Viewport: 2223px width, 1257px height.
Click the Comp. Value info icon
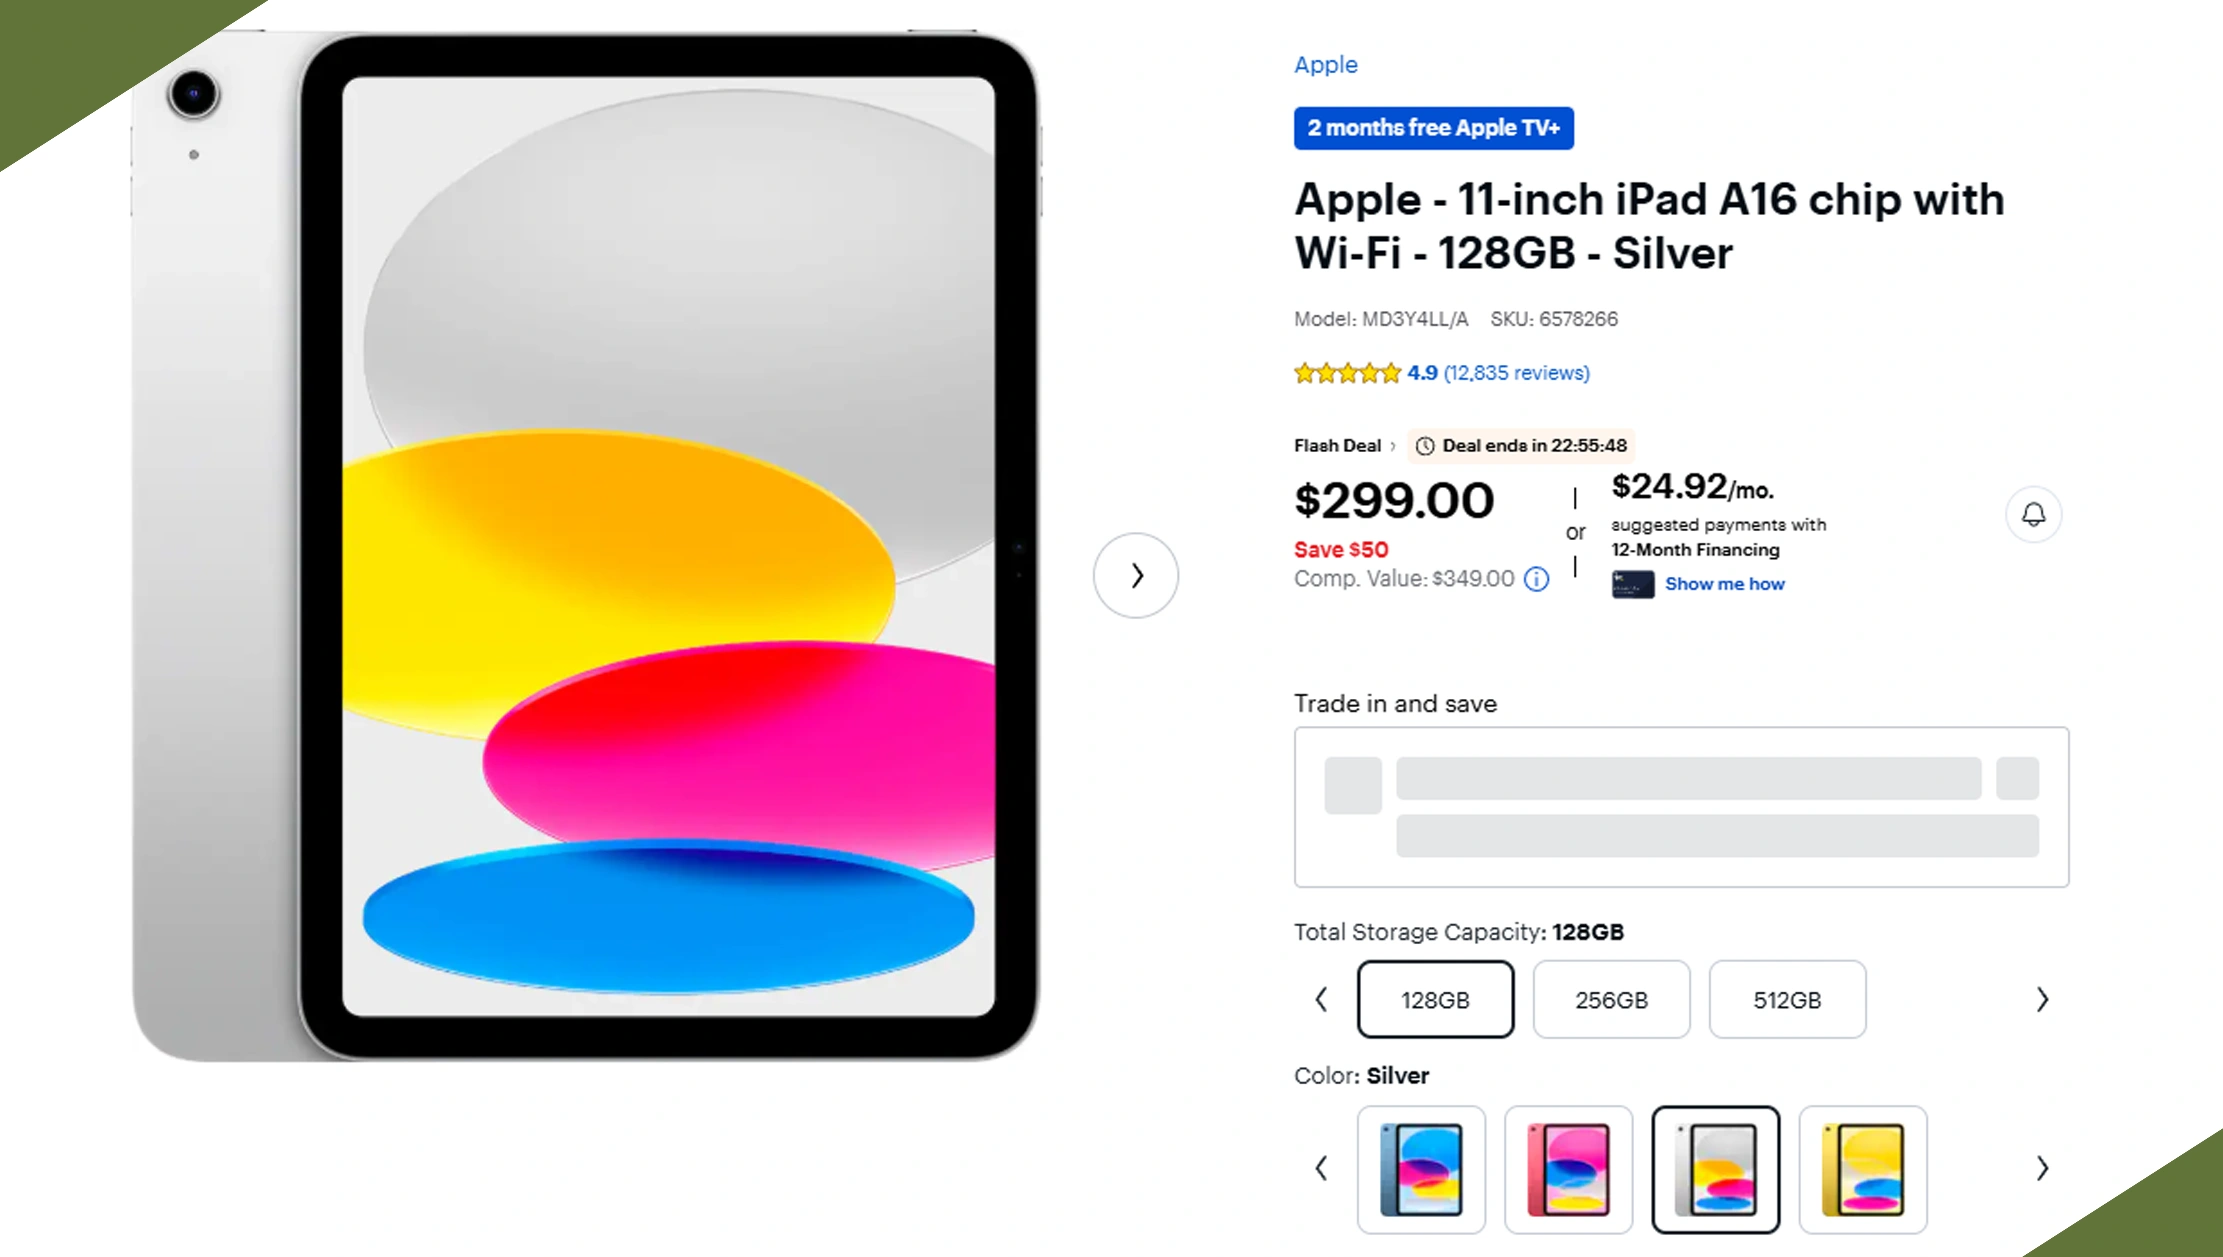click(x=1536, y=579)
